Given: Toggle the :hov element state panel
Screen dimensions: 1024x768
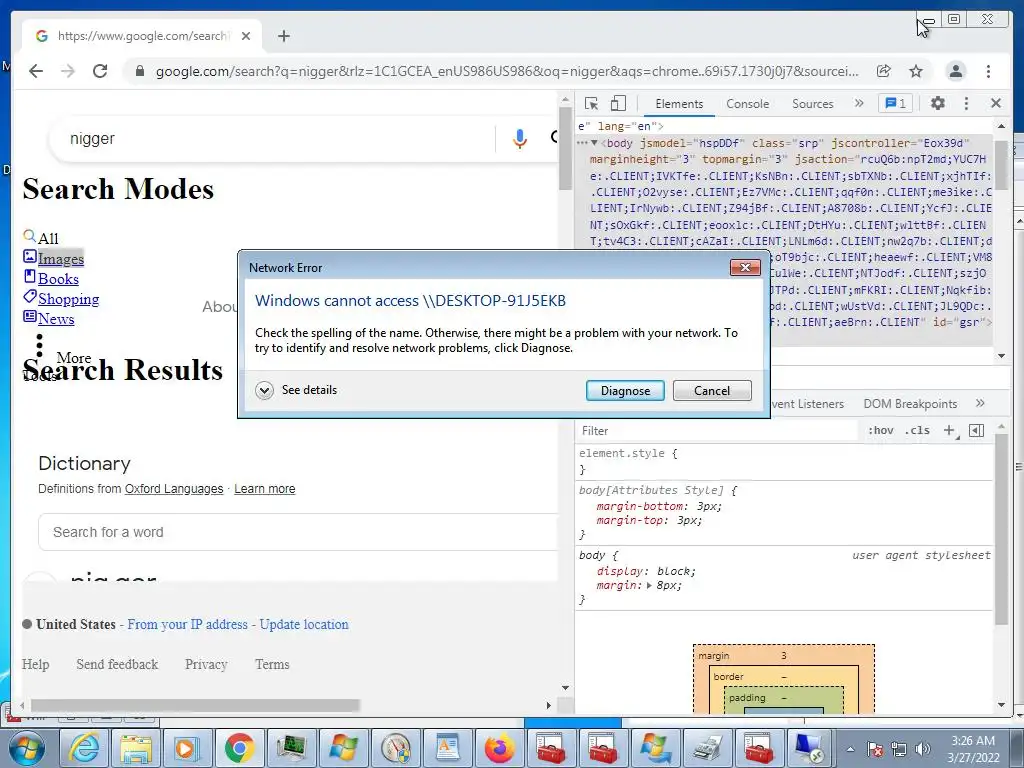Looking at the screenshot, I should pyautogui.click(x=880, y=430).
